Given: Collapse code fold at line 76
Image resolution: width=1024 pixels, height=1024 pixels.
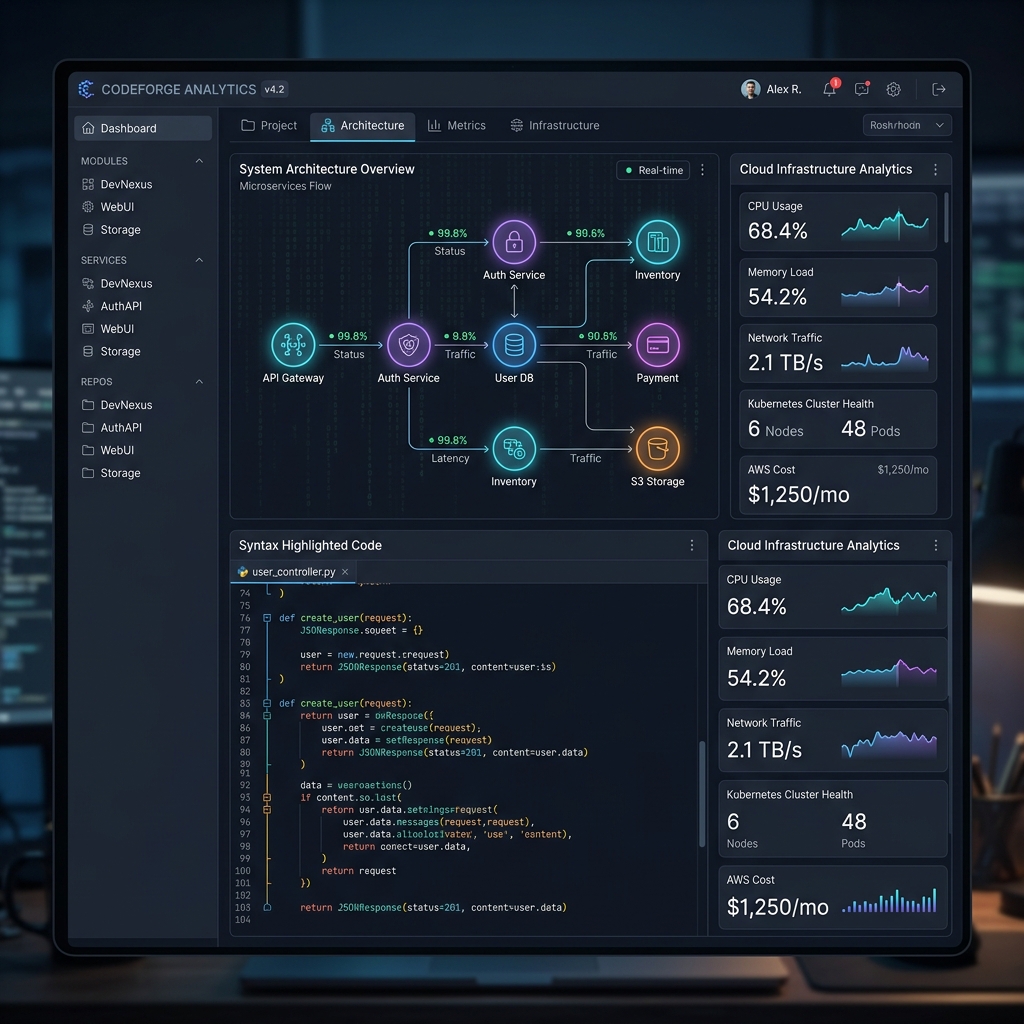Looking at the screenshot, I should 267,618.
